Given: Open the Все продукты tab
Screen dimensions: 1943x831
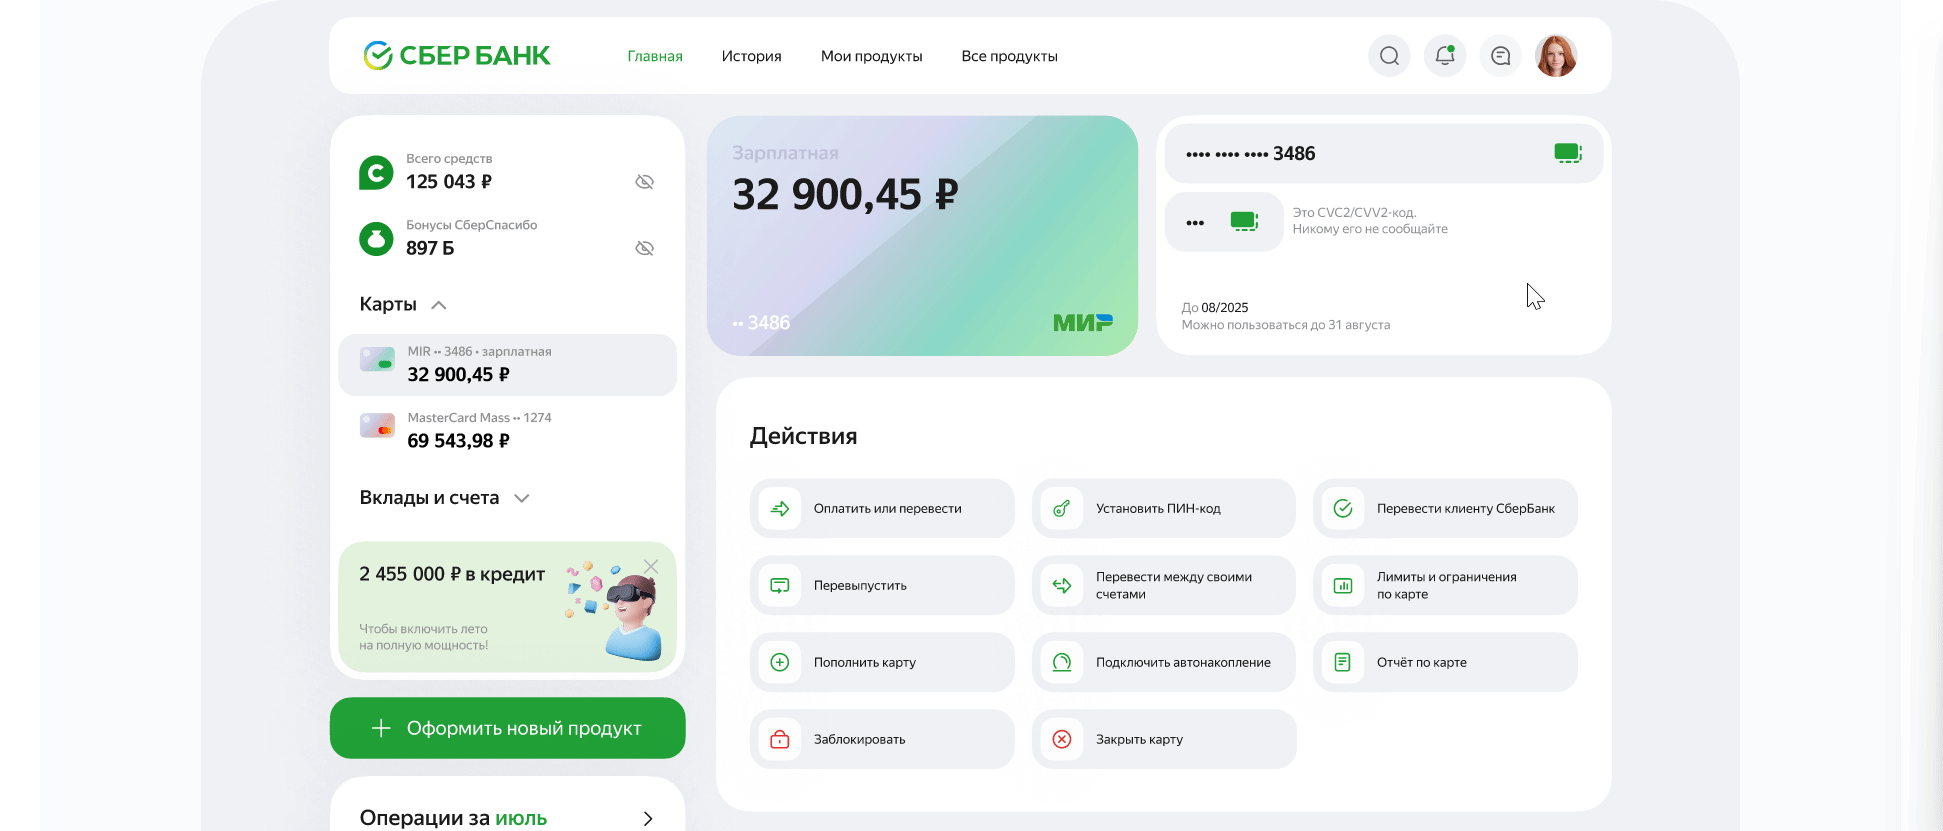Looking at the screenshot, I should 1010,56.
